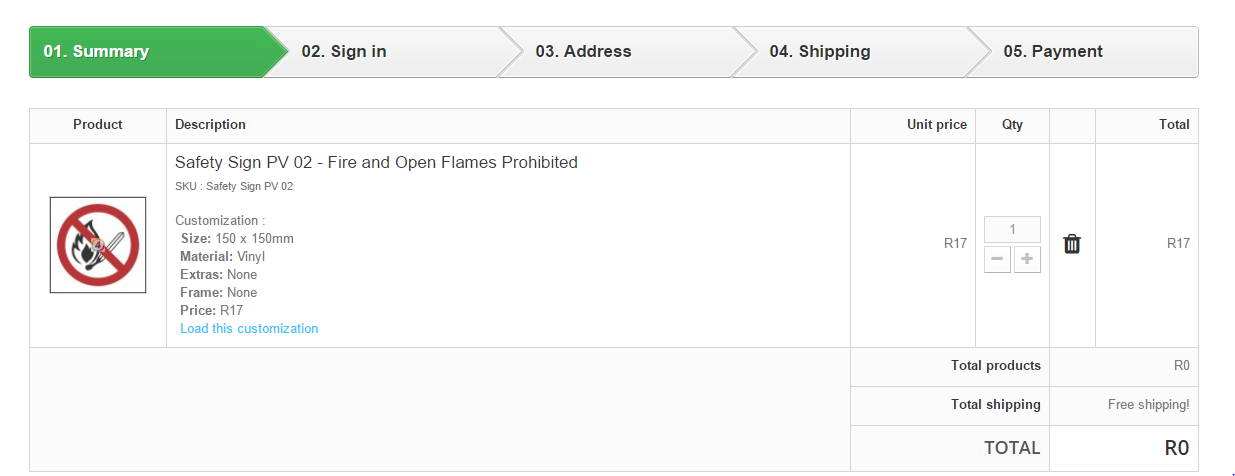The height and width of the screenshot is (476, 1235).
Task: Go to the 04. Shipping step
Action: pos(819,52)
